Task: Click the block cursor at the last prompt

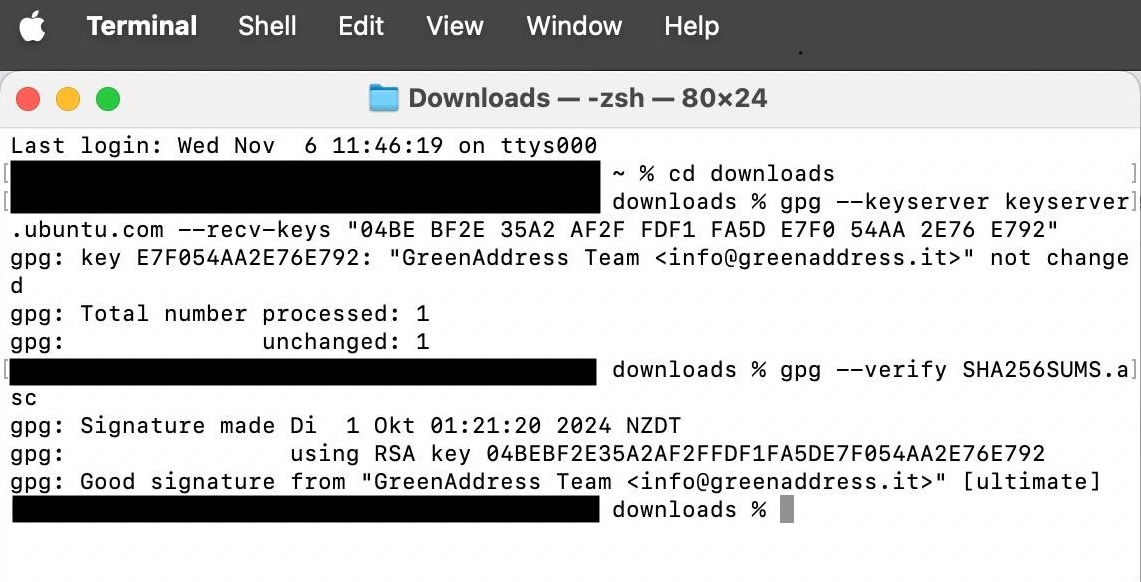Action: (787, 510)
